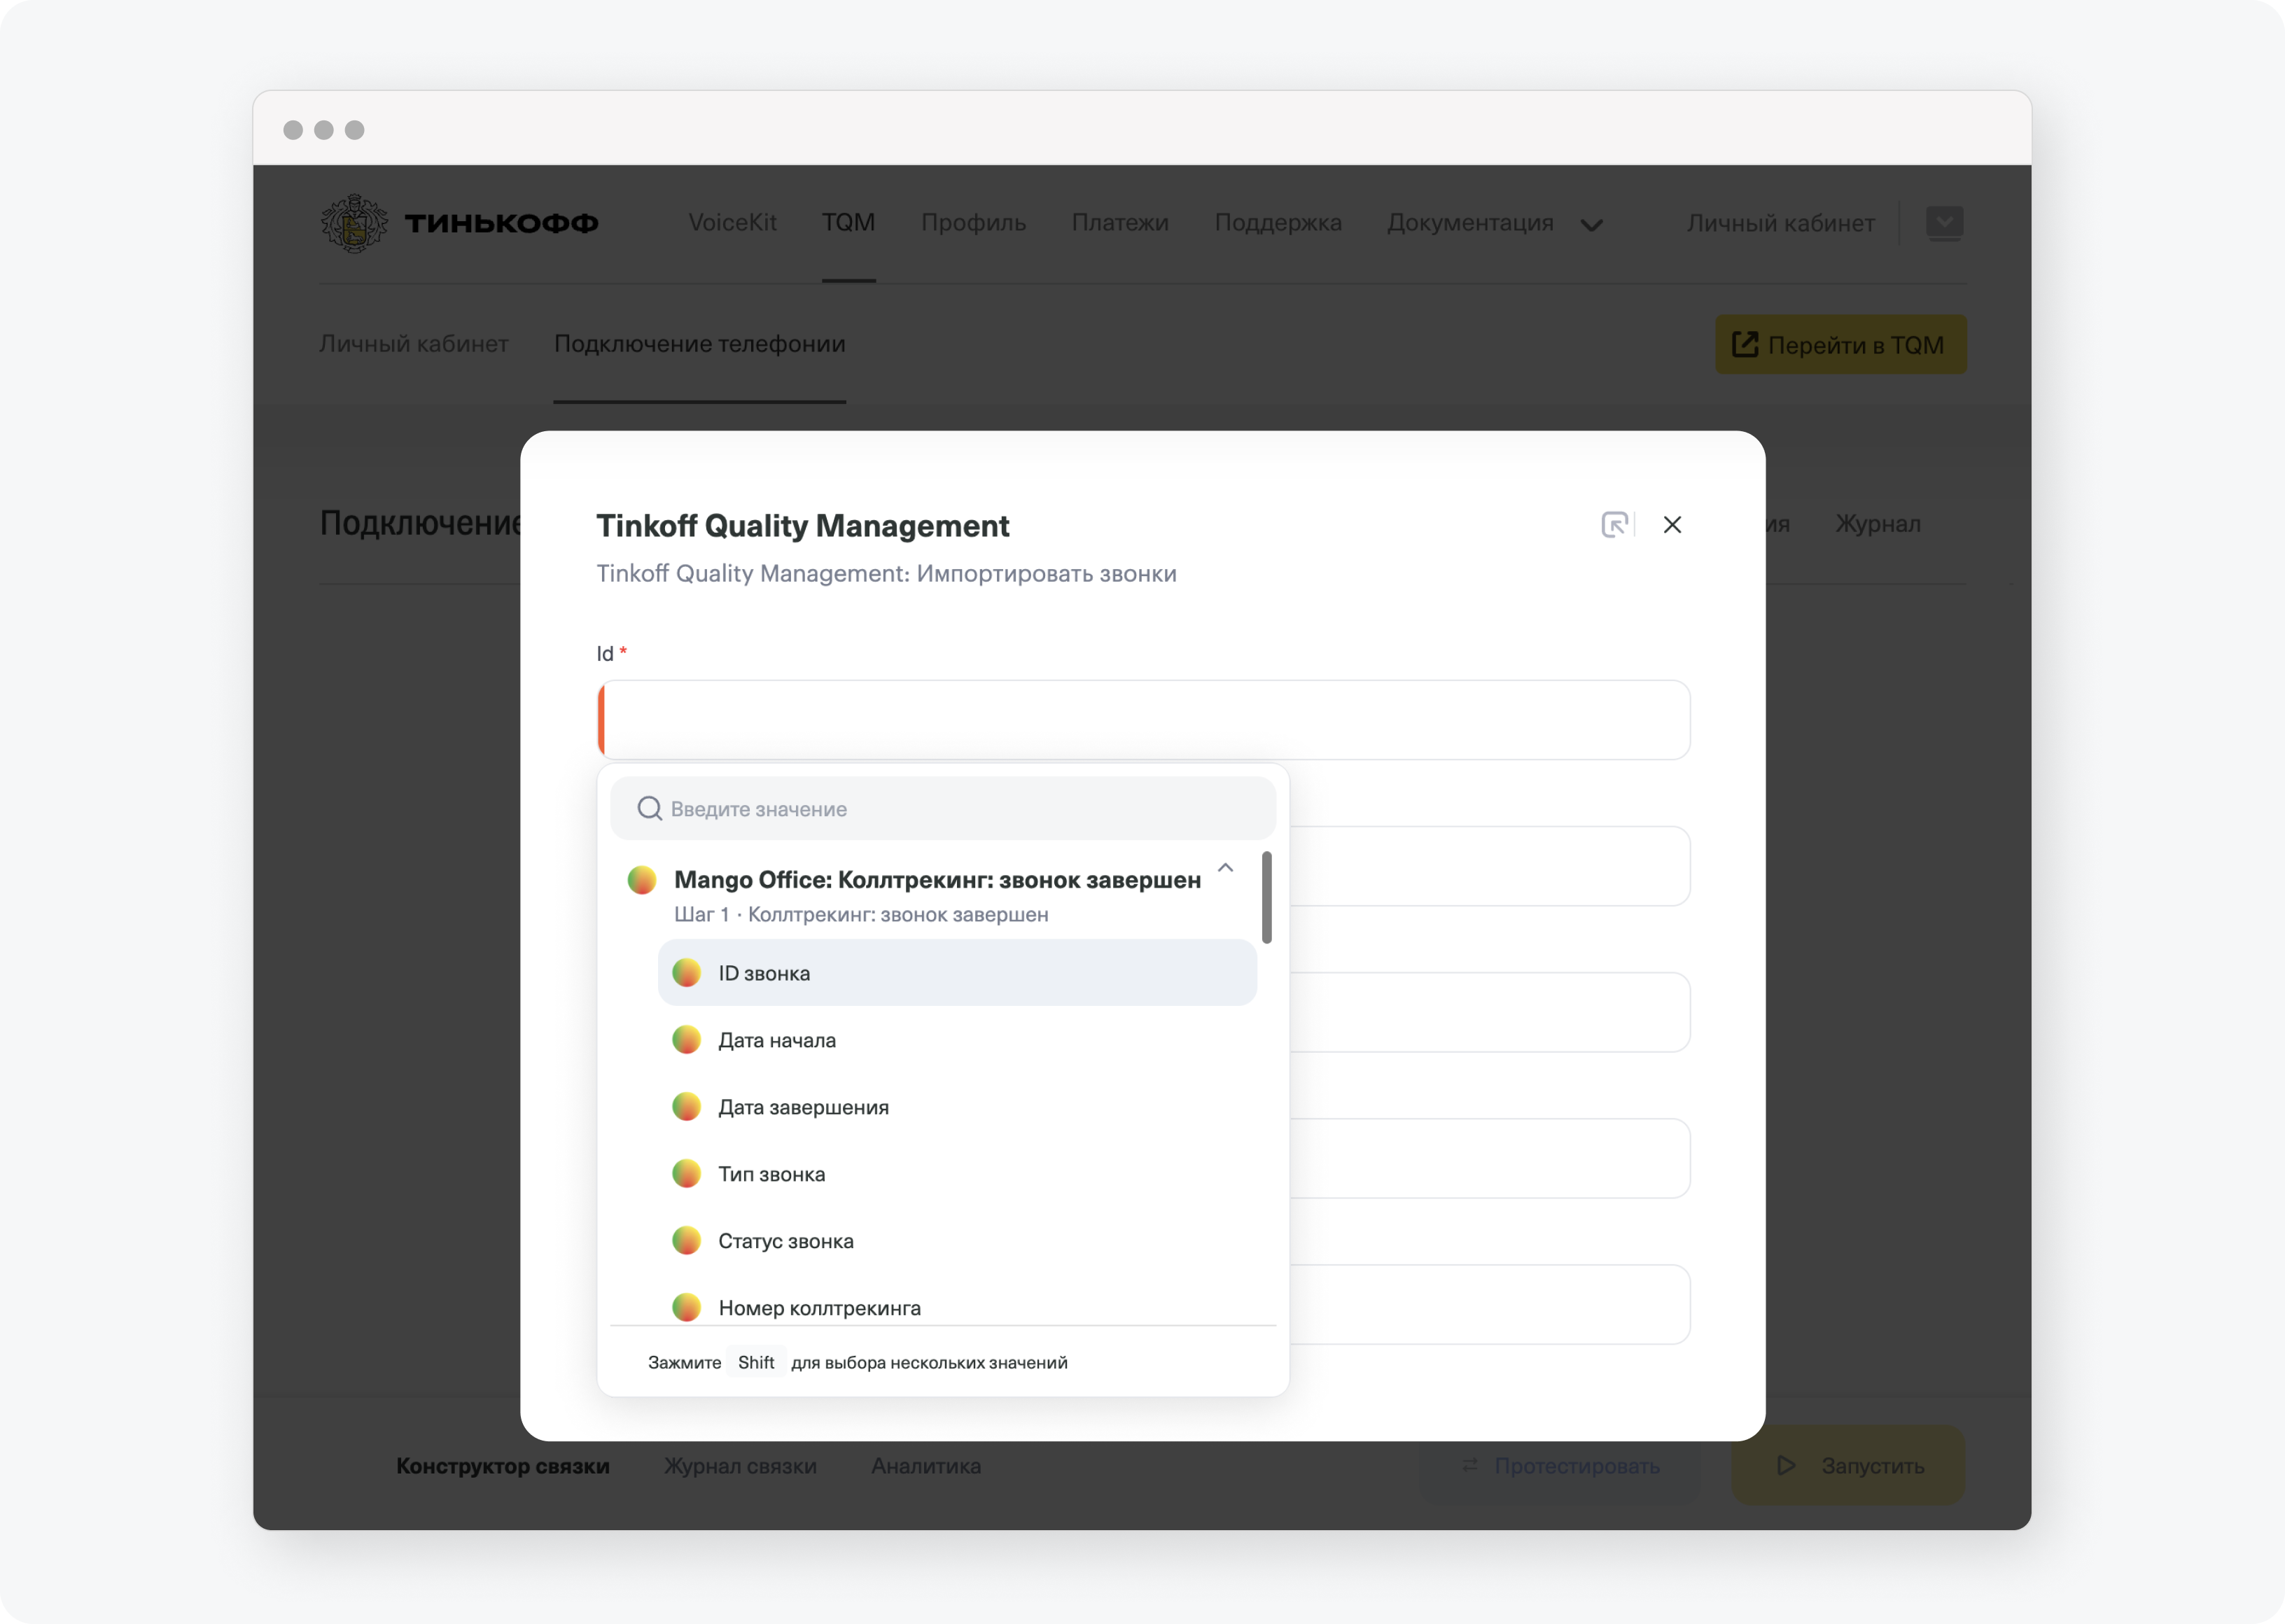Click the icon beside Статус звонка
Screen dimensions: 2285x1624
(687, 1241)
